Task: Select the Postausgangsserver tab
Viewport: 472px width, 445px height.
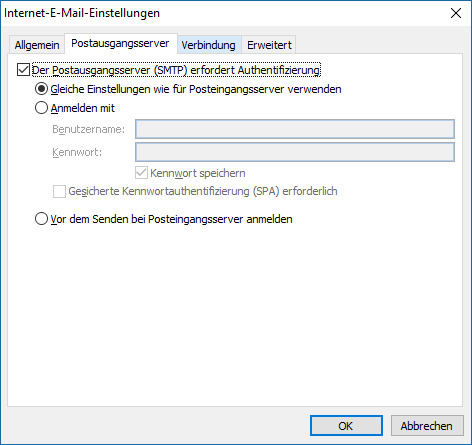Action: click(120, 43)
